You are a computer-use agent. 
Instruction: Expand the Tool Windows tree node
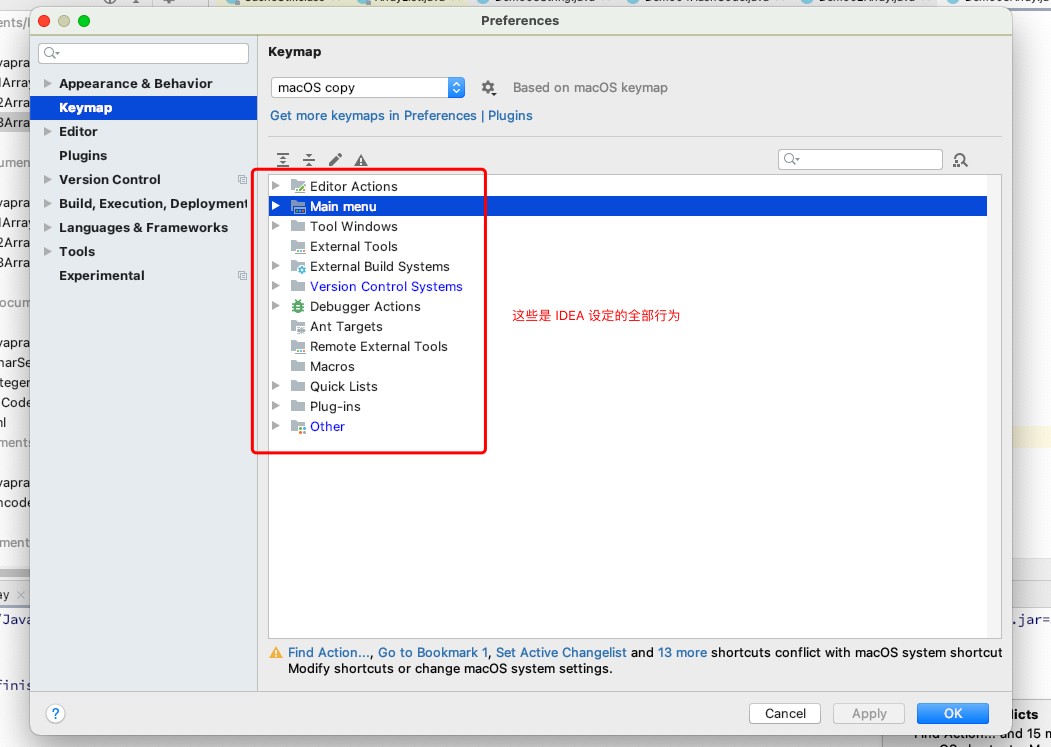pos(275,226)
